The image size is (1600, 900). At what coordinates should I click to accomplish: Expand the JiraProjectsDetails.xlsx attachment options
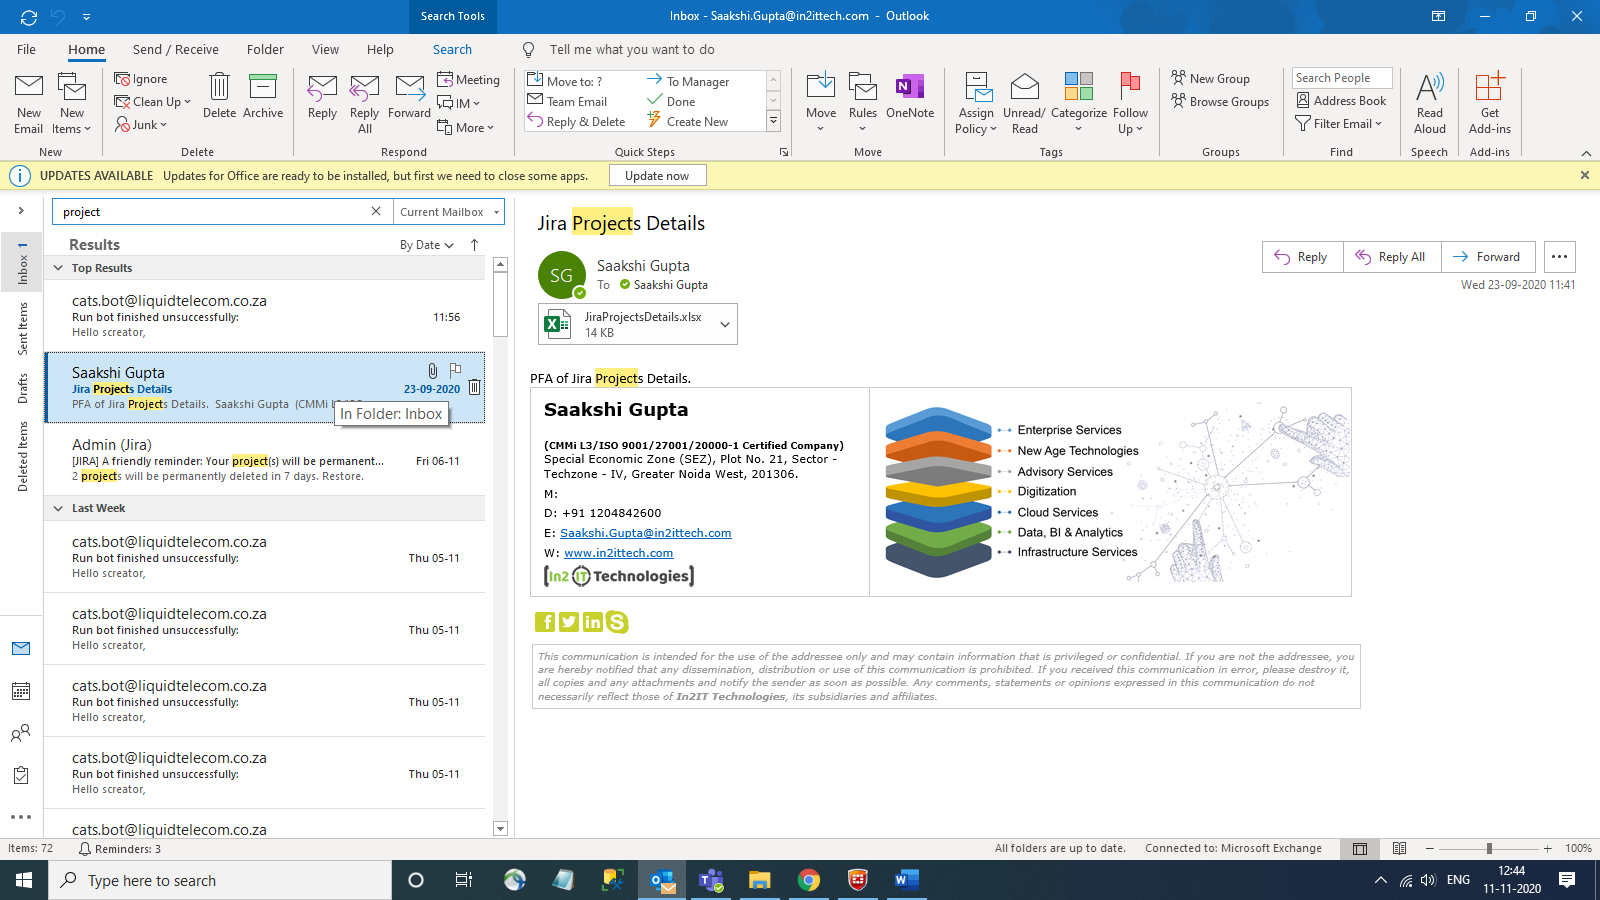pyautogui.click(x=725, y=325)
